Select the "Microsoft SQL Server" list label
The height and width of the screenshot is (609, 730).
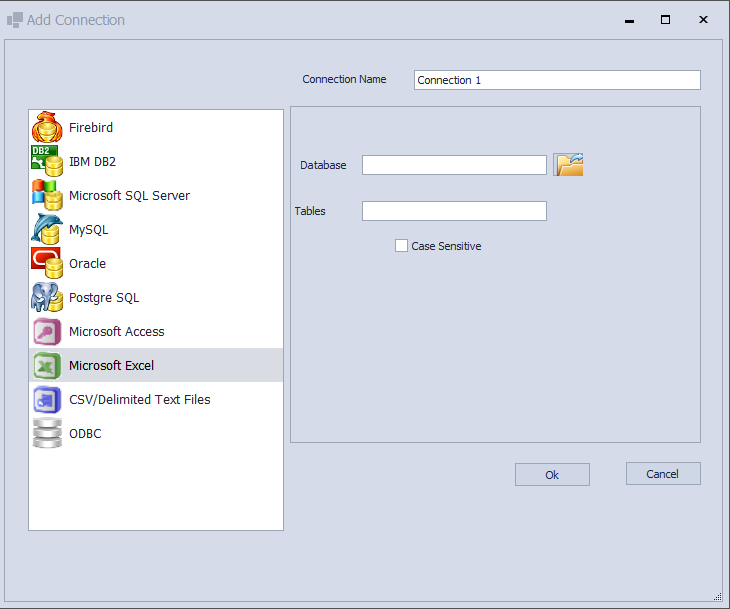(129, 196)
